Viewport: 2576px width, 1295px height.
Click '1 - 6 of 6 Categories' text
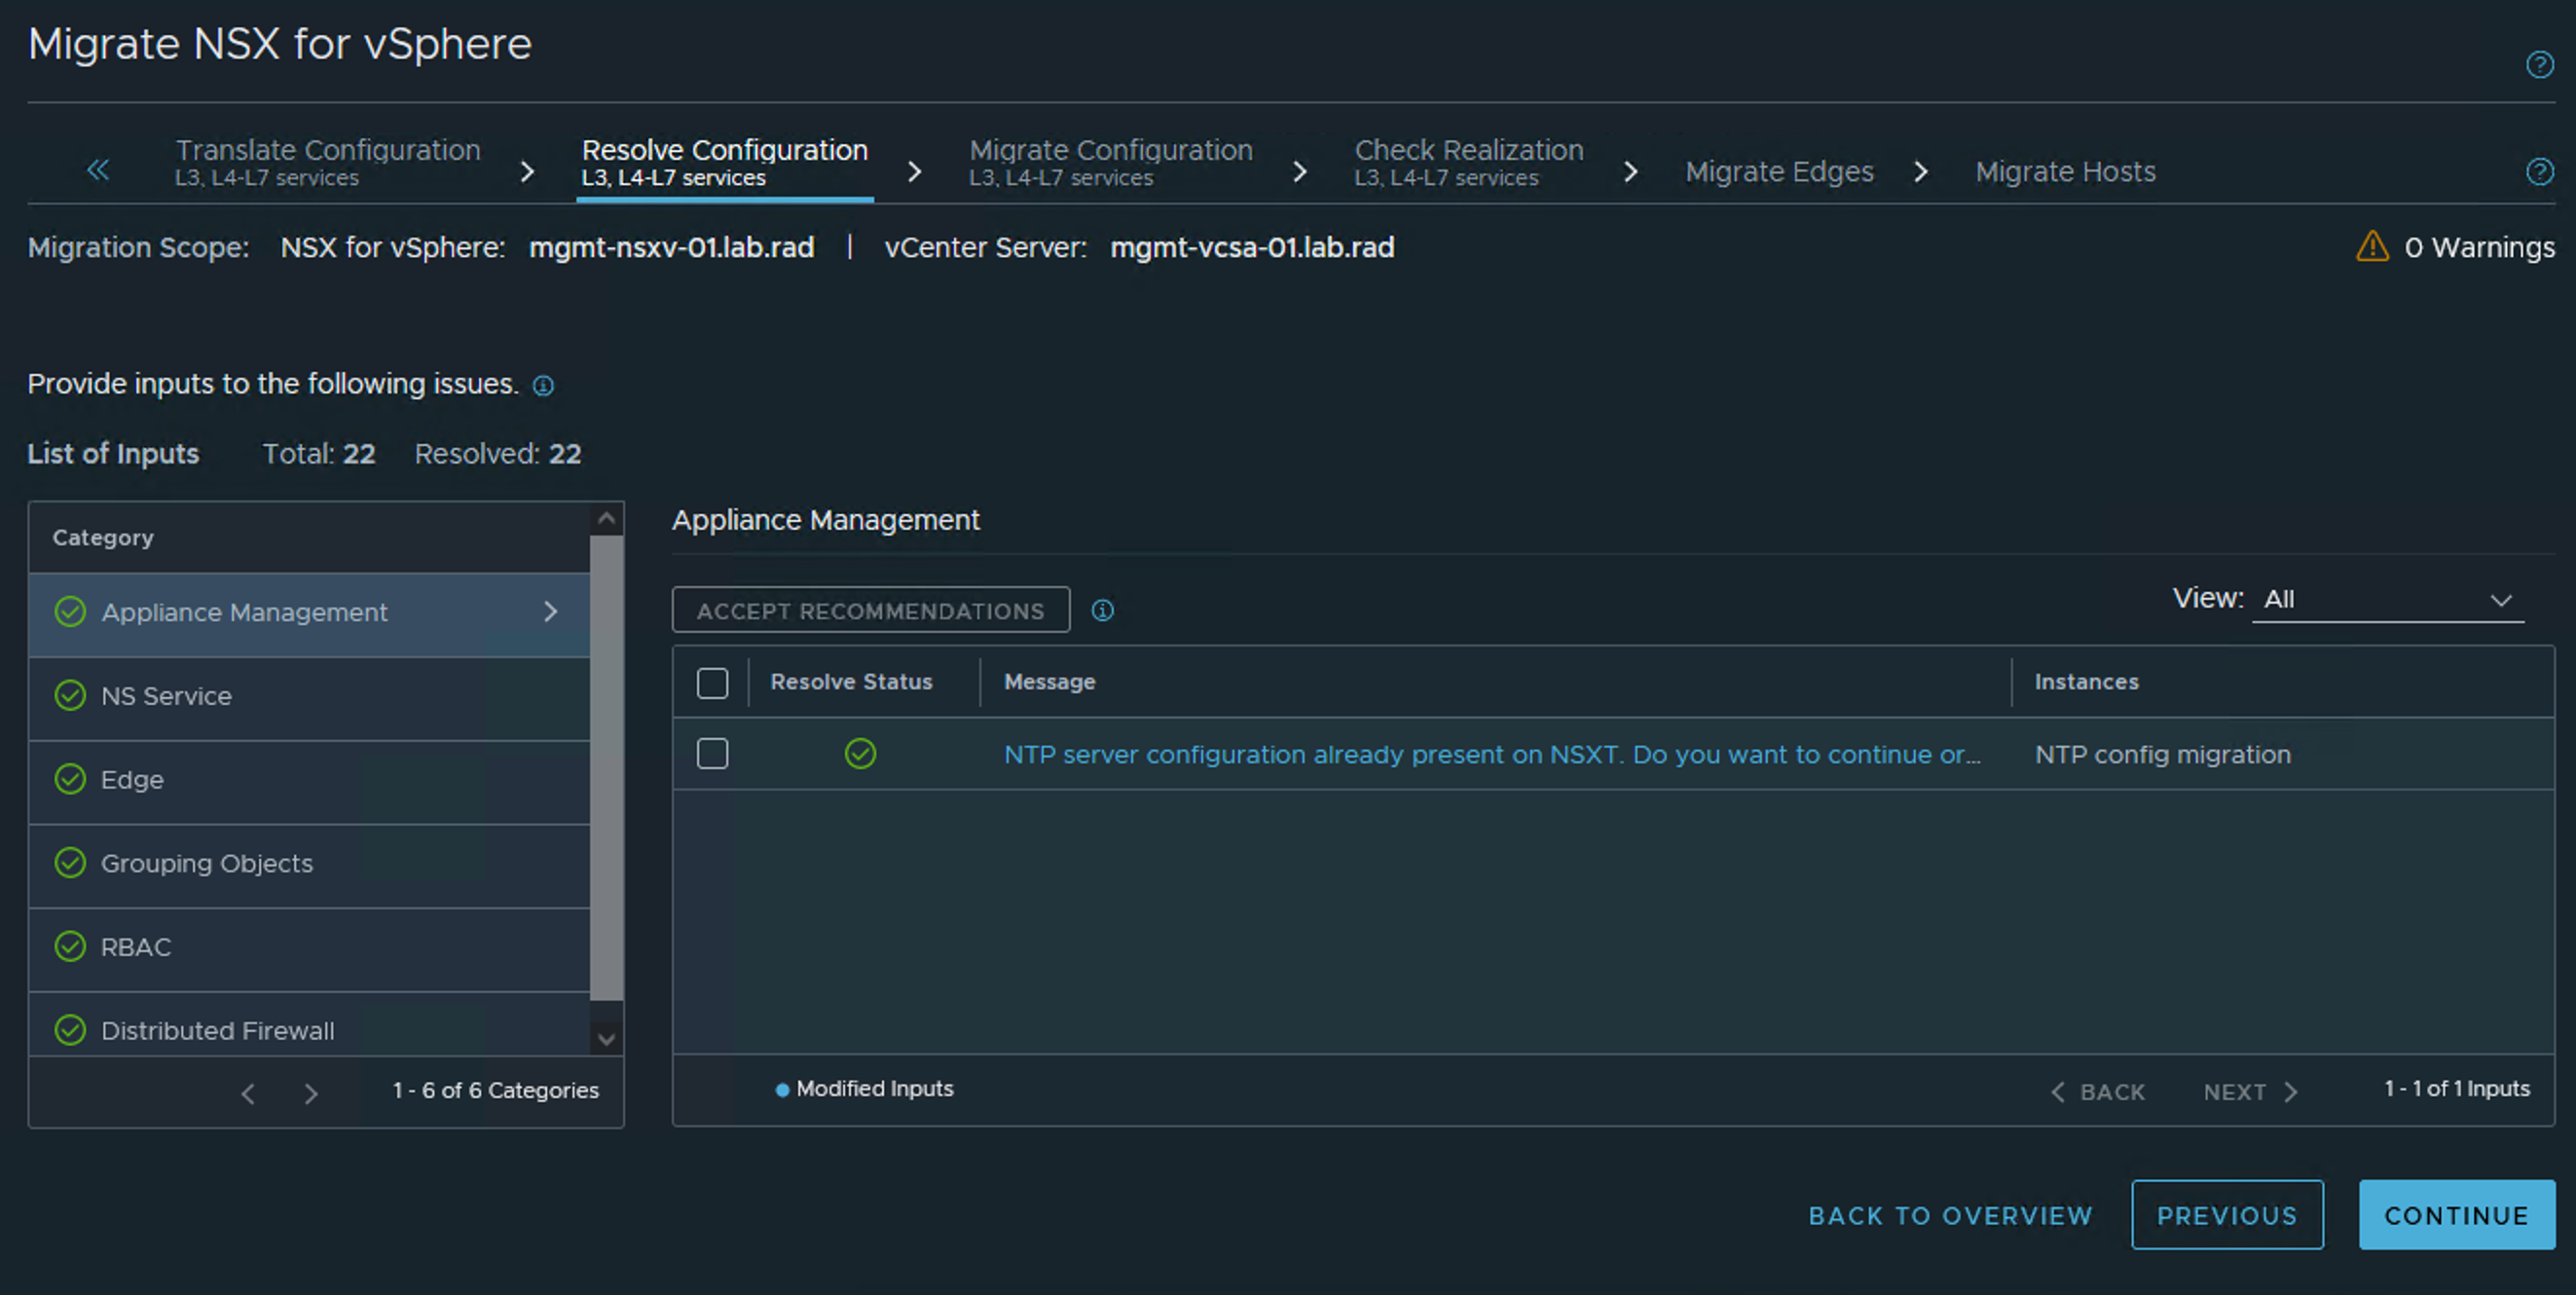(x=495, y=1091)
